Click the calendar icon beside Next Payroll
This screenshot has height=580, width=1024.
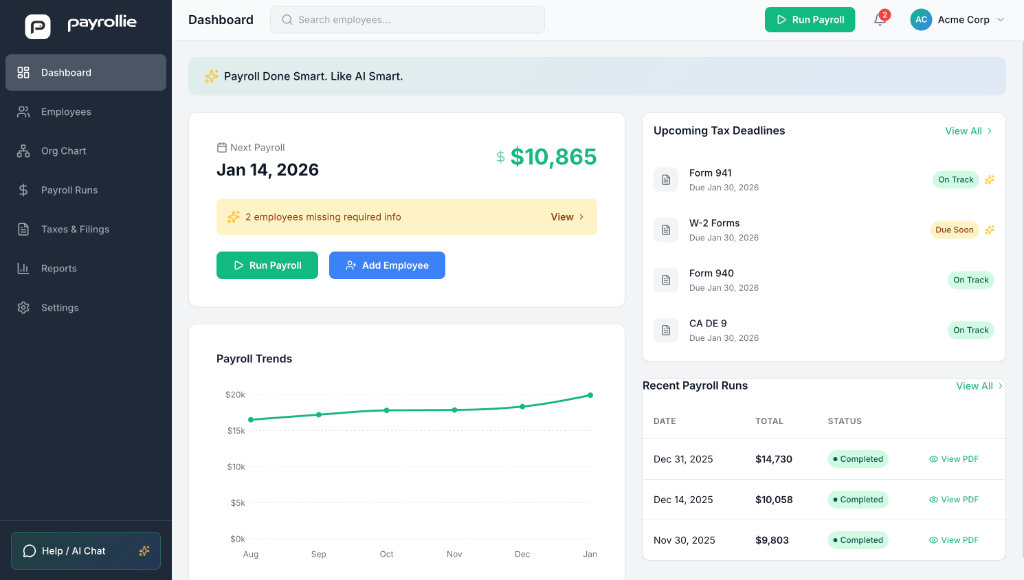(x=224, y=146)
